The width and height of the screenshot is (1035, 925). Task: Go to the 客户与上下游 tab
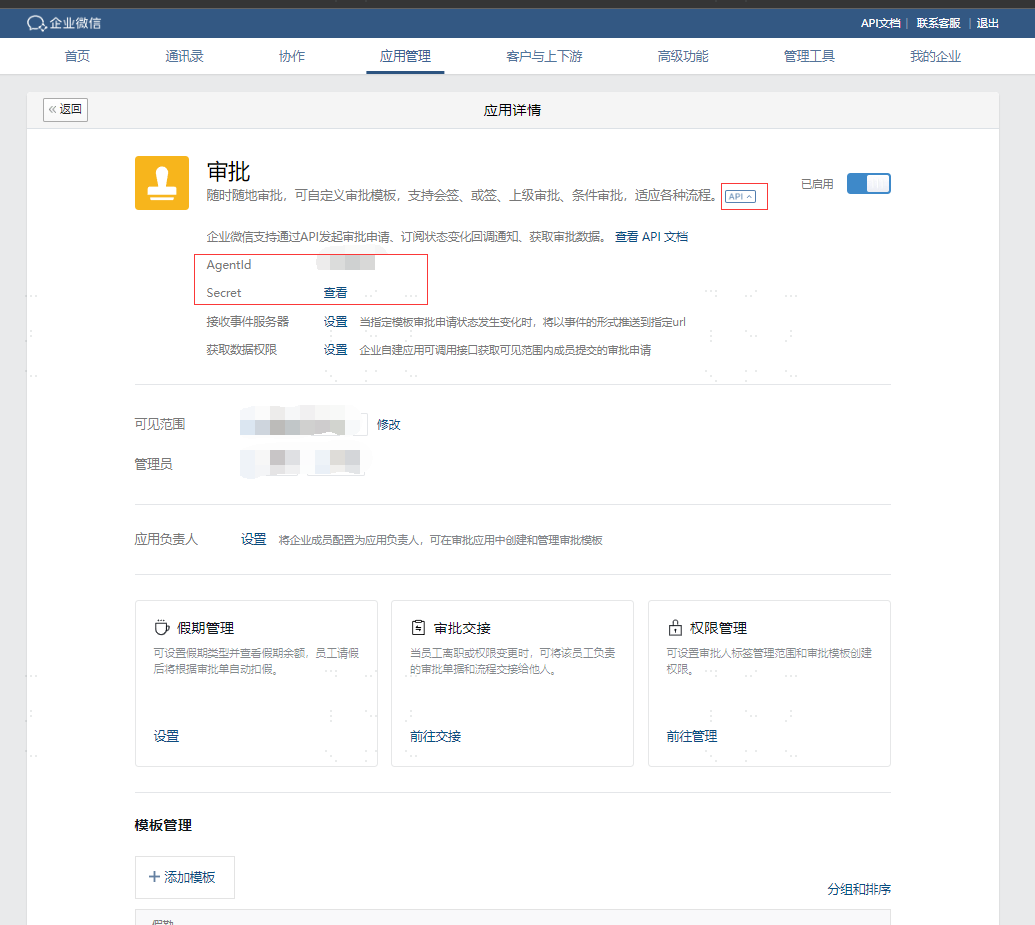(544, 56)
